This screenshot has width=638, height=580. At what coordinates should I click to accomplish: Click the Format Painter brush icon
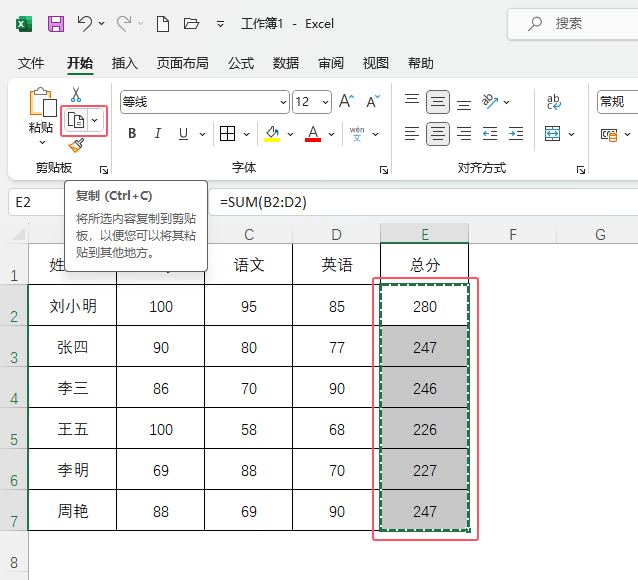click(x=76, y=145)
